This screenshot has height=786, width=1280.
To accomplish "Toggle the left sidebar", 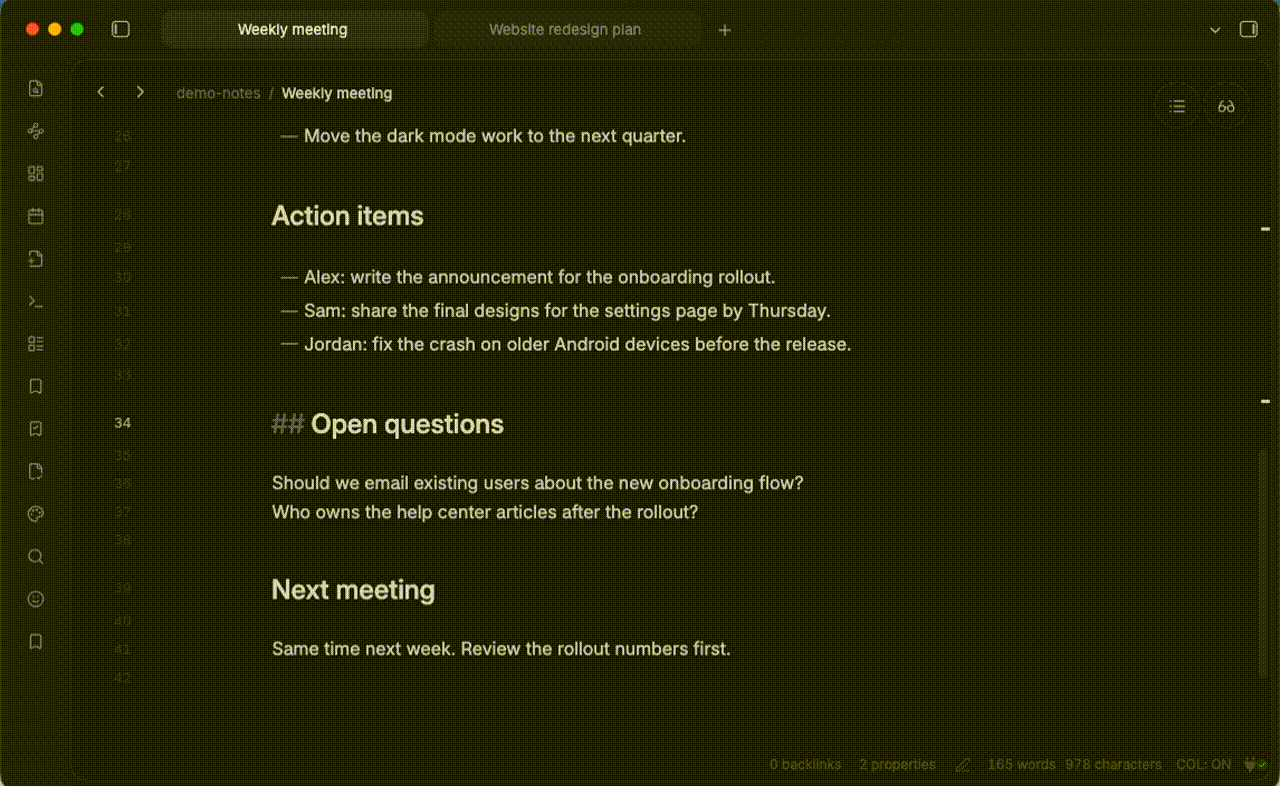I will [x=121, y=30].
